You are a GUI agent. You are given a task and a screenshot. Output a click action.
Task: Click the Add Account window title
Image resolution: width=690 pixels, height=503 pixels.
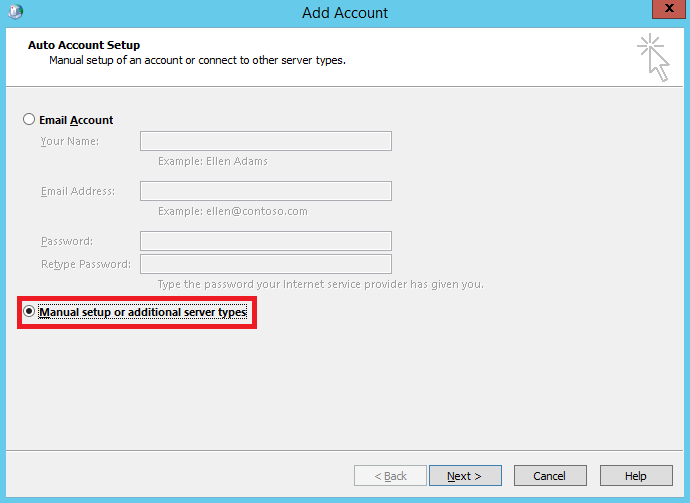(x=345, y=13)
